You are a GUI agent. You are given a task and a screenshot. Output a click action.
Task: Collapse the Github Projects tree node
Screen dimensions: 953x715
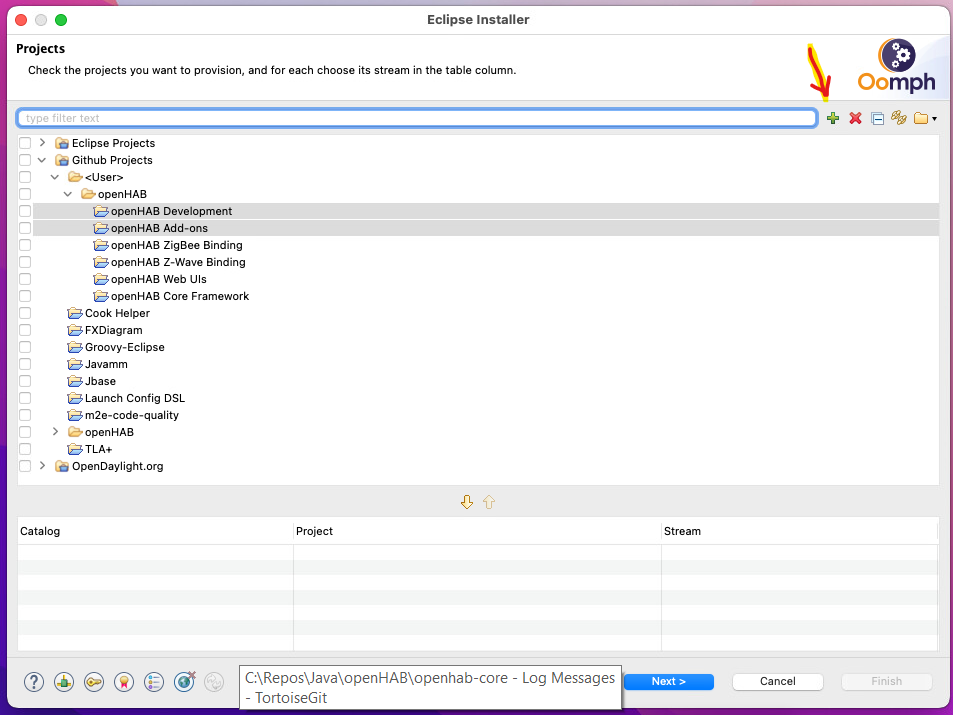42,160
